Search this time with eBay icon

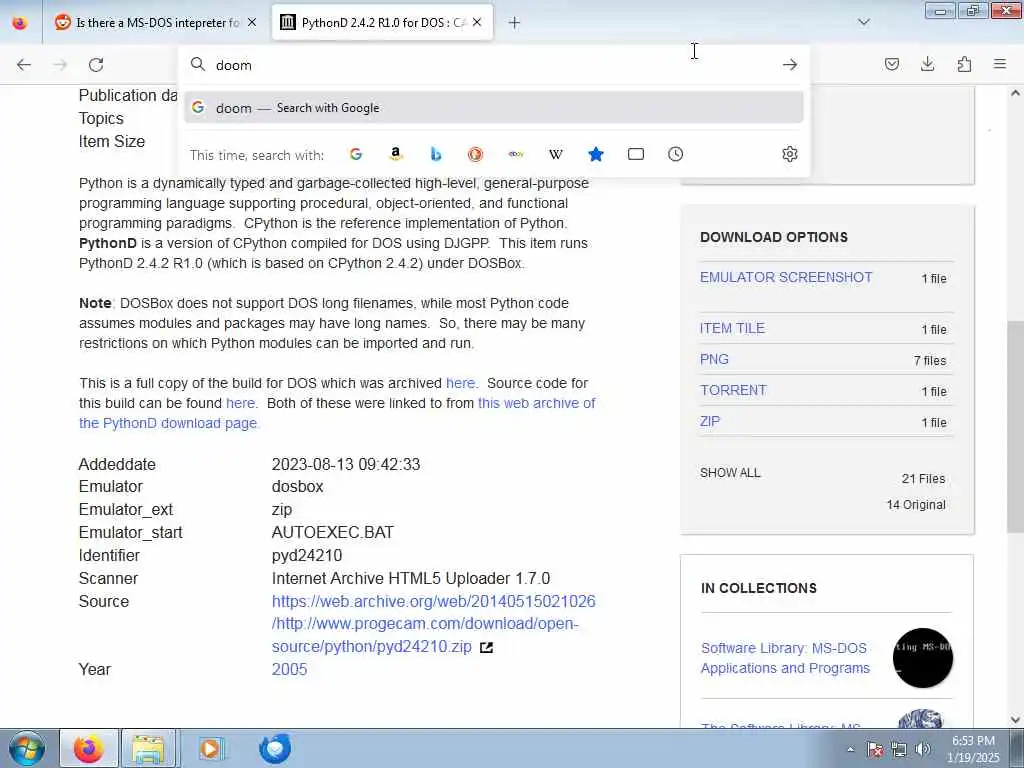coord(516,154)
